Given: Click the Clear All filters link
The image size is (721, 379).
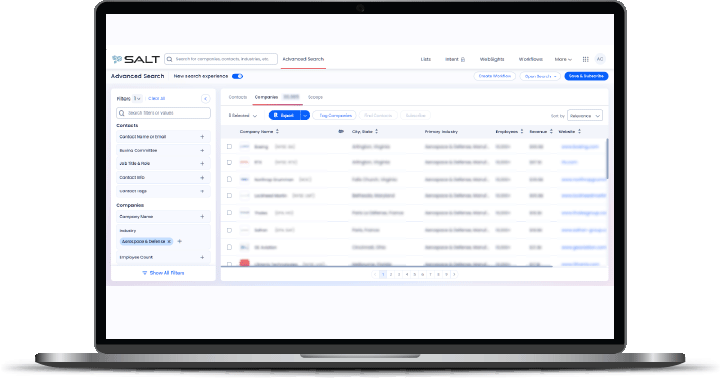Looking at the screenshot, I should (x=156, y=99).
